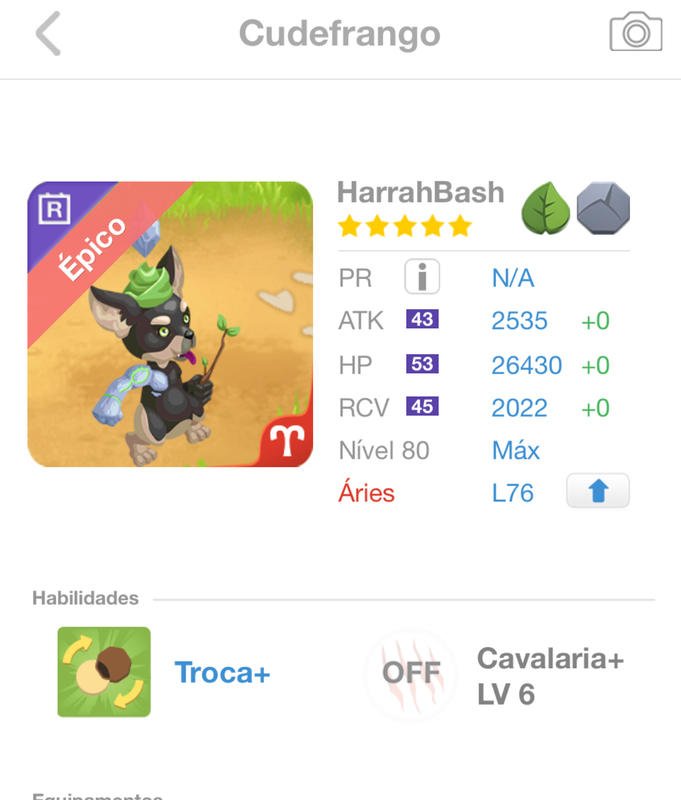This screenshot has height=800, width=681.
Task: Tap the Épico rarity ribbon
Action: tap(92, 248)
